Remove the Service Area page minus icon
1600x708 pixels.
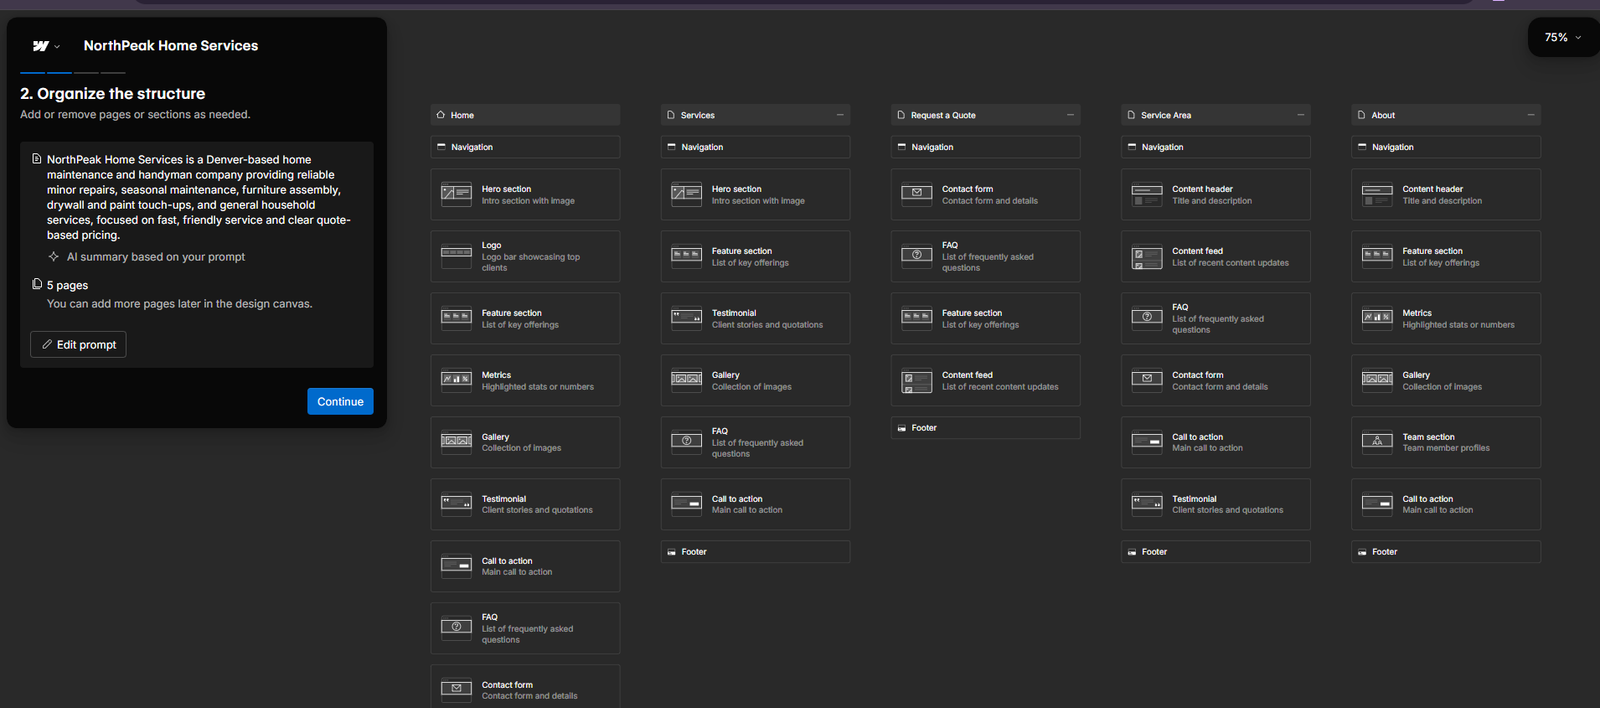[1300, 115]
